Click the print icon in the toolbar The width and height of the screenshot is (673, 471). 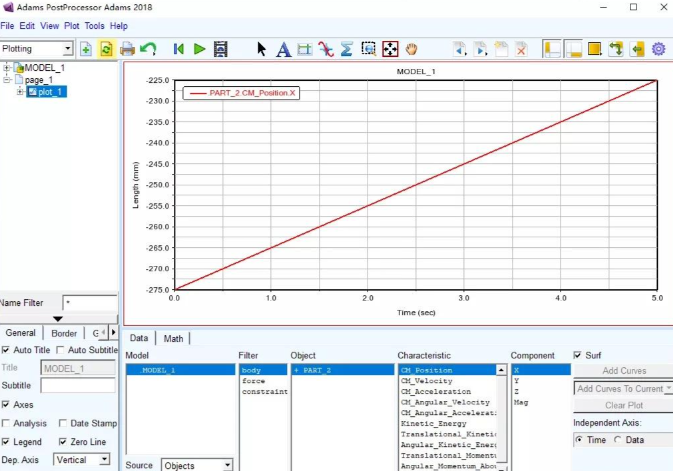pyautogui.click(x=127, y=48)
